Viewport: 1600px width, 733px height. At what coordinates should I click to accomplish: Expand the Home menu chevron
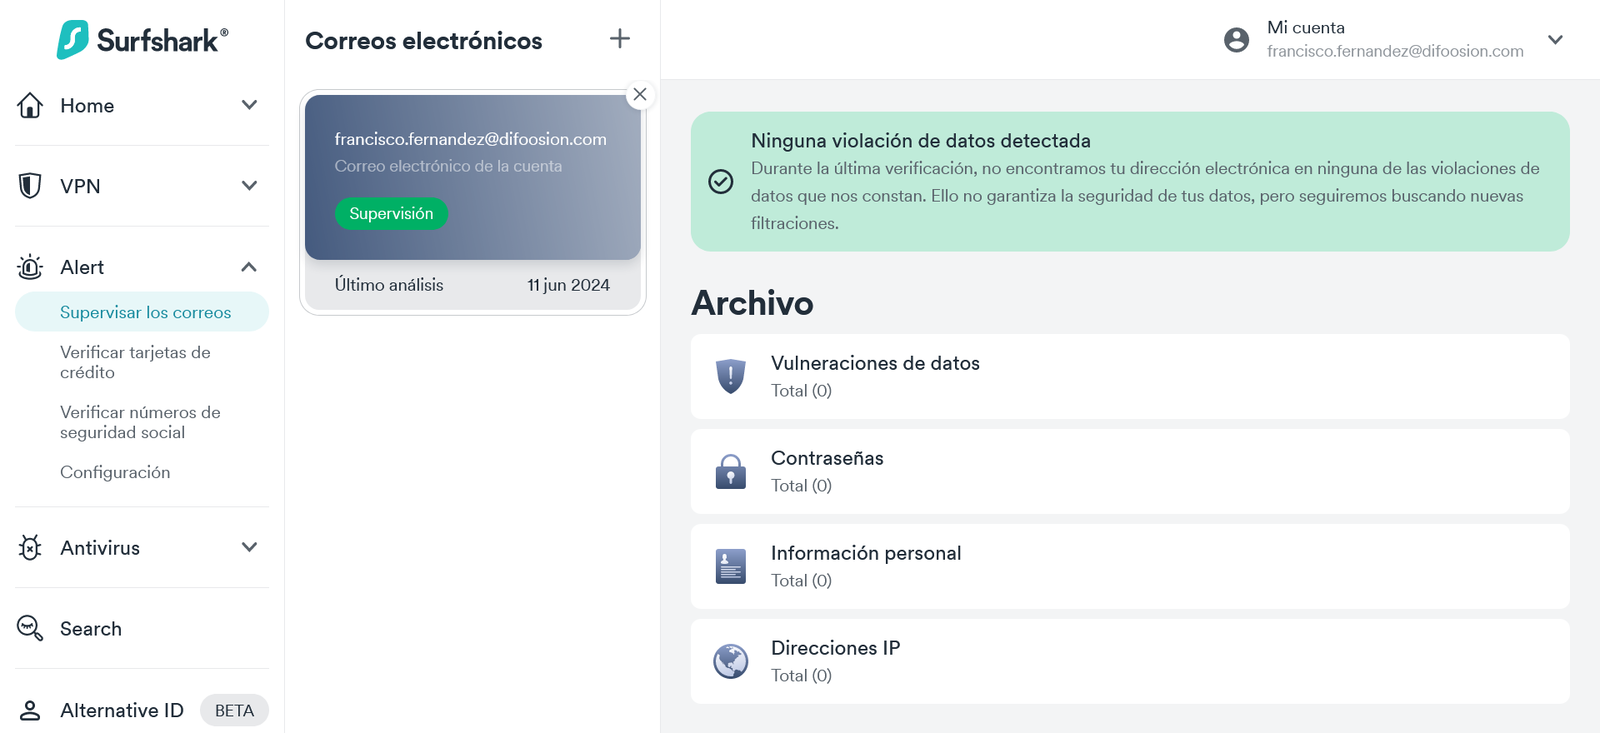point(249,105)
